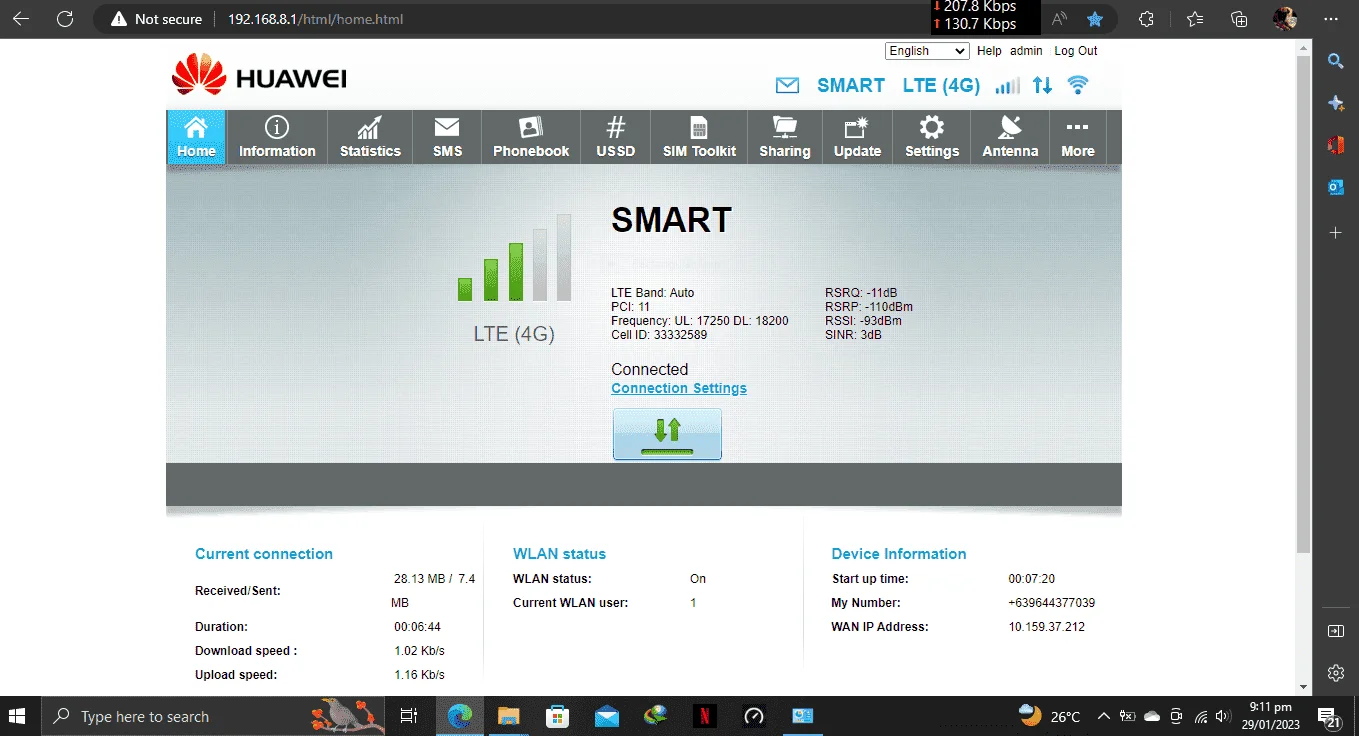
Task: Click the browser profile avatar
Action: coord(1285,19)
